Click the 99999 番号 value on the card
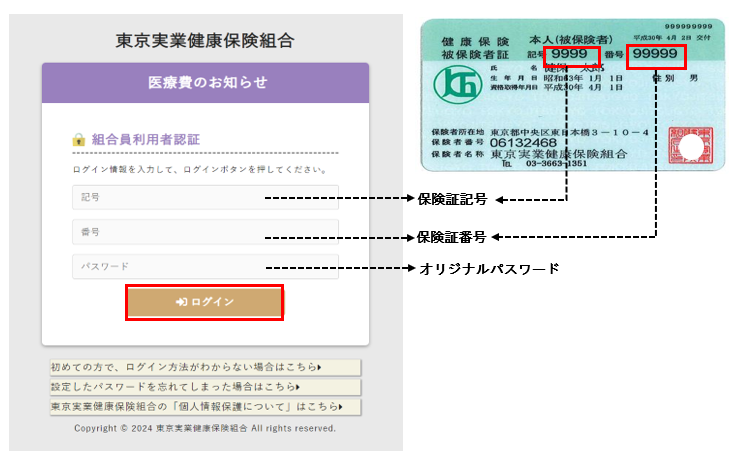Image resolution: width=733 pixels, height=471 pixels. click(655, 54)
